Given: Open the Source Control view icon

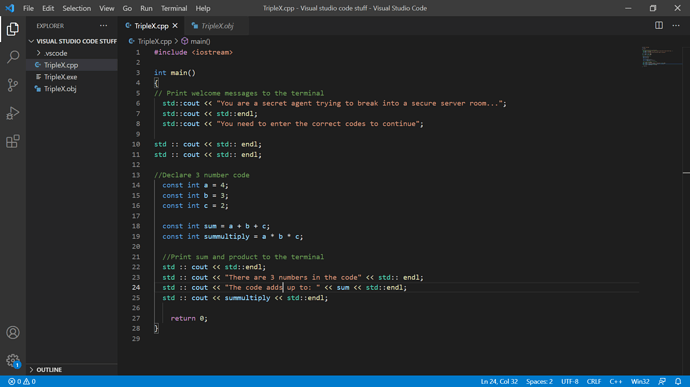Looking at the screenshot, I should 13,85.
